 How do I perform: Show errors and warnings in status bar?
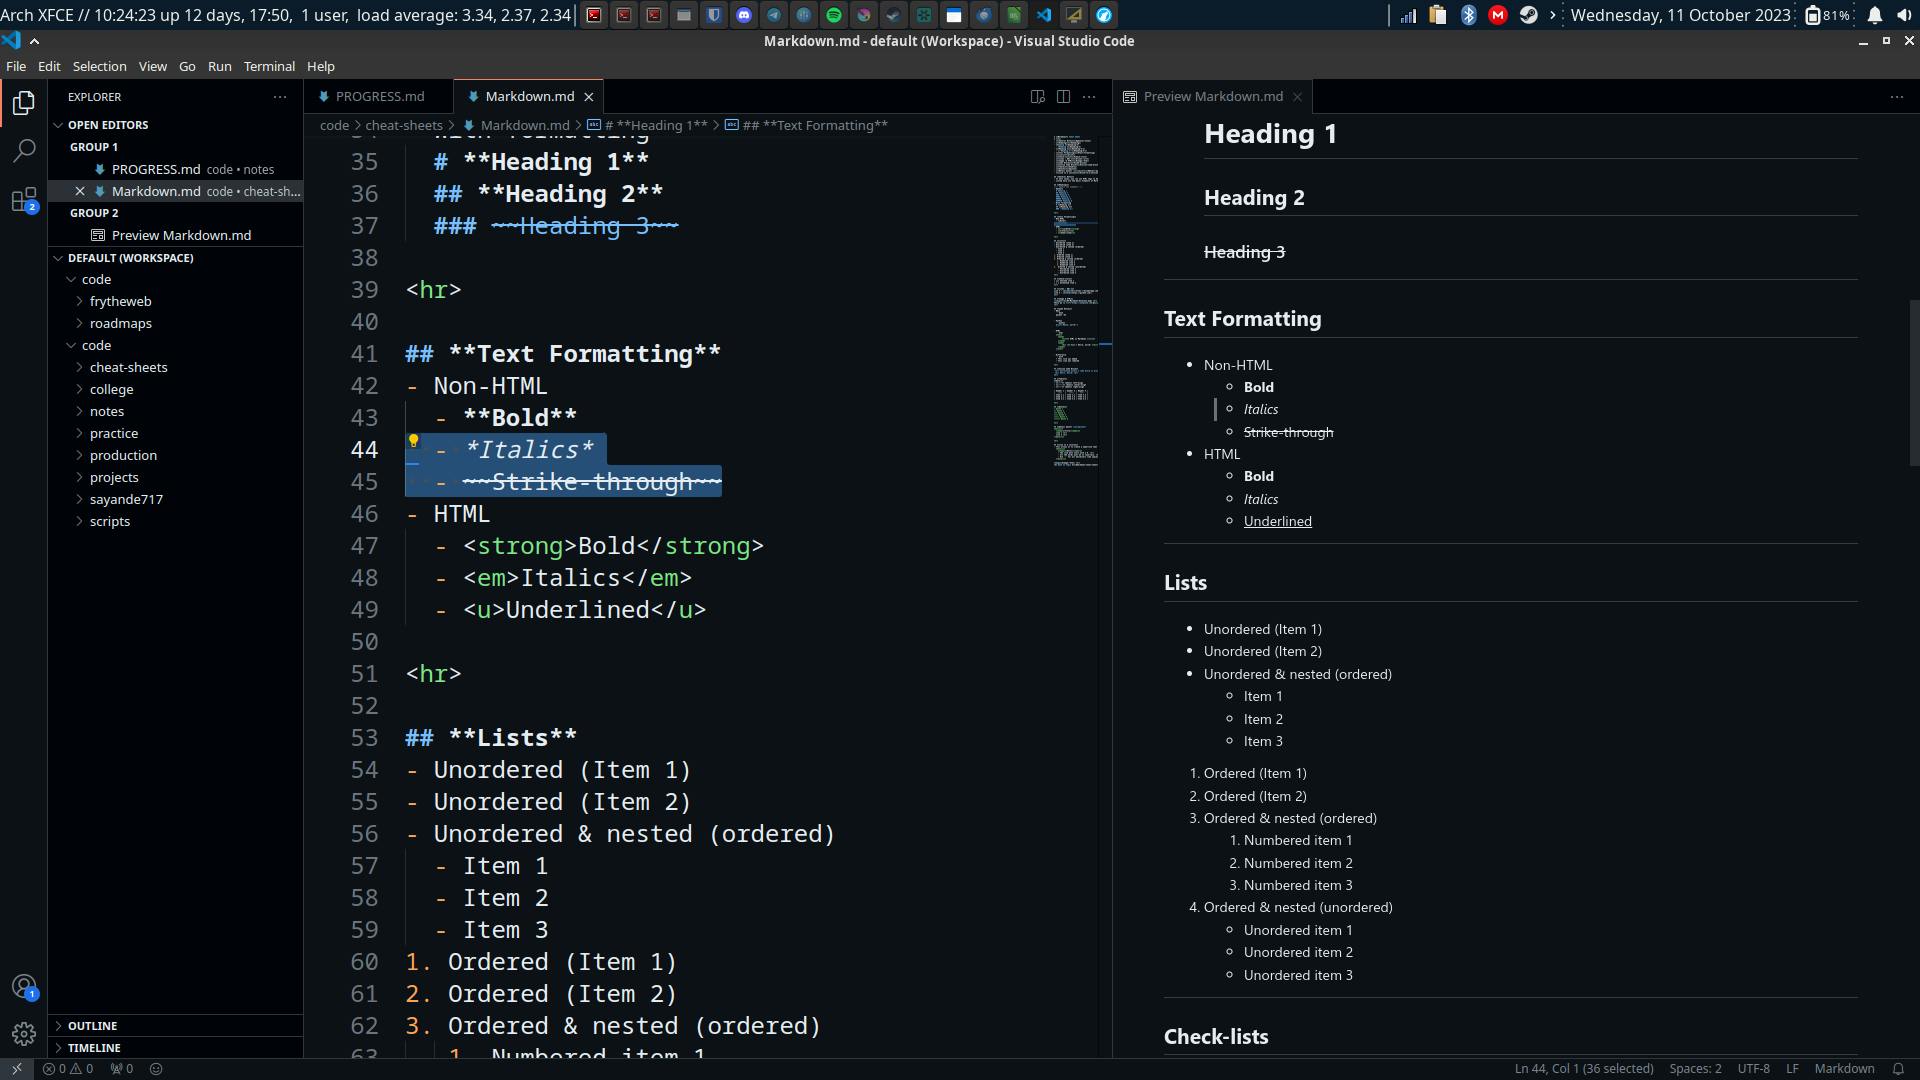(x=68, y=1069)
